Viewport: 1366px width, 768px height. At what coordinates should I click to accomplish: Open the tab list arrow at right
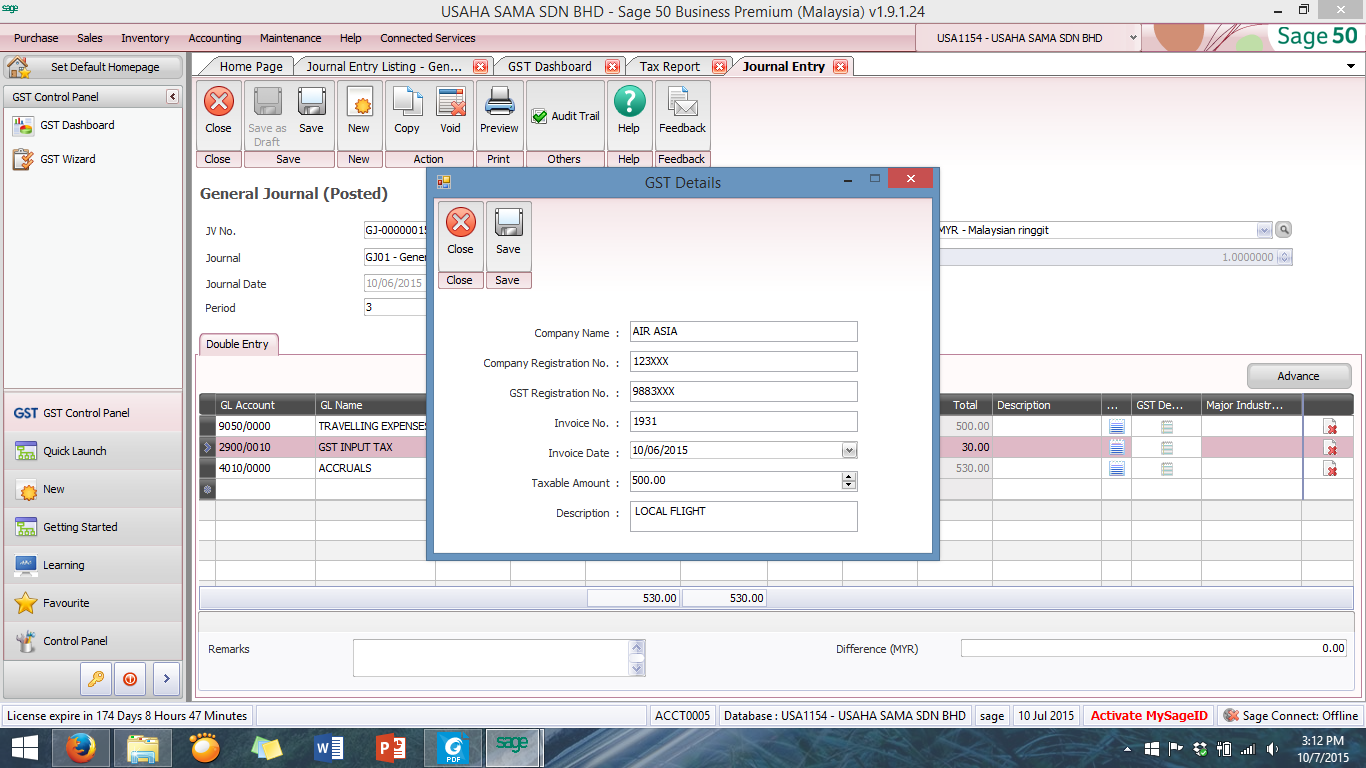point(1351,66)
